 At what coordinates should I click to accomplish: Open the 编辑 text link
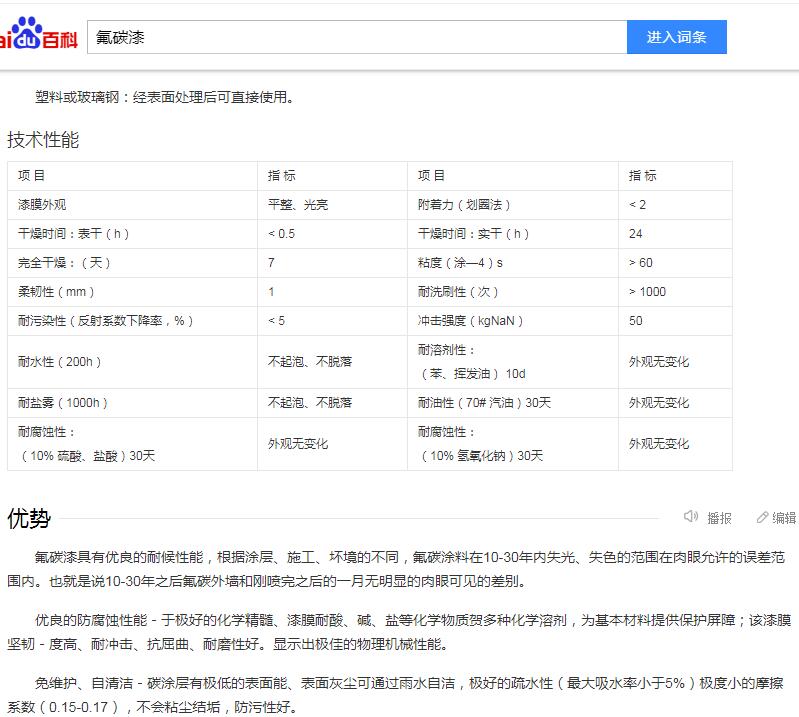tap(784, 518)
